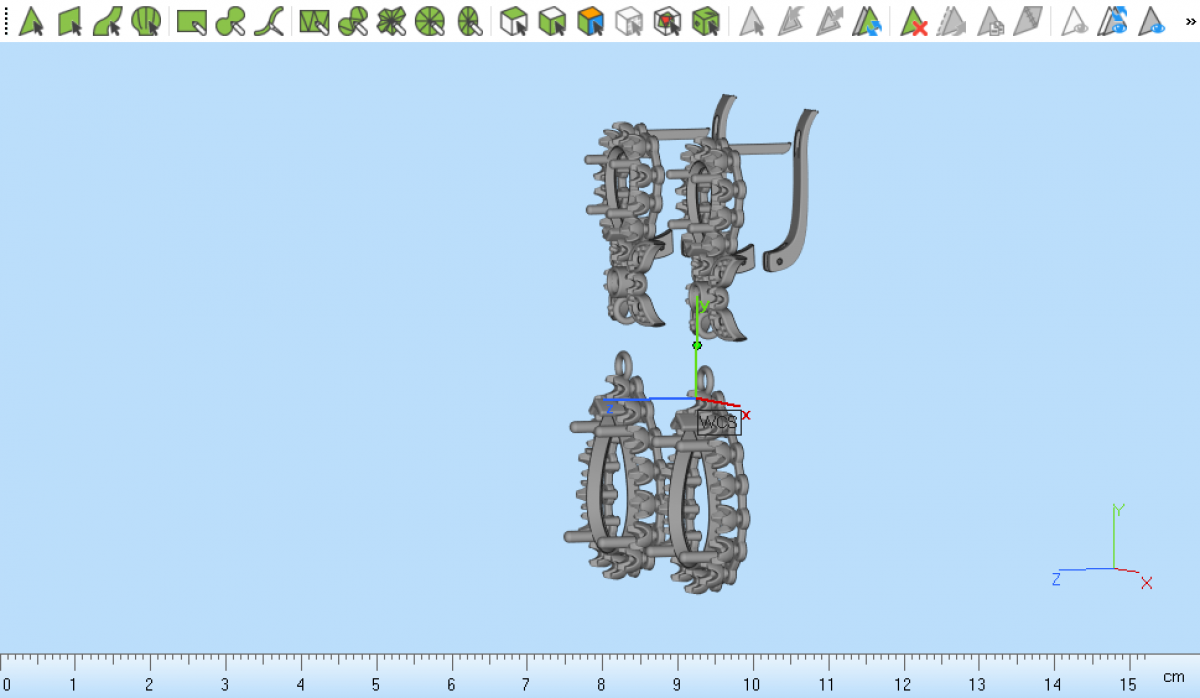
Task: Click the cm unit label on ruler
Action: point(1173,677)
